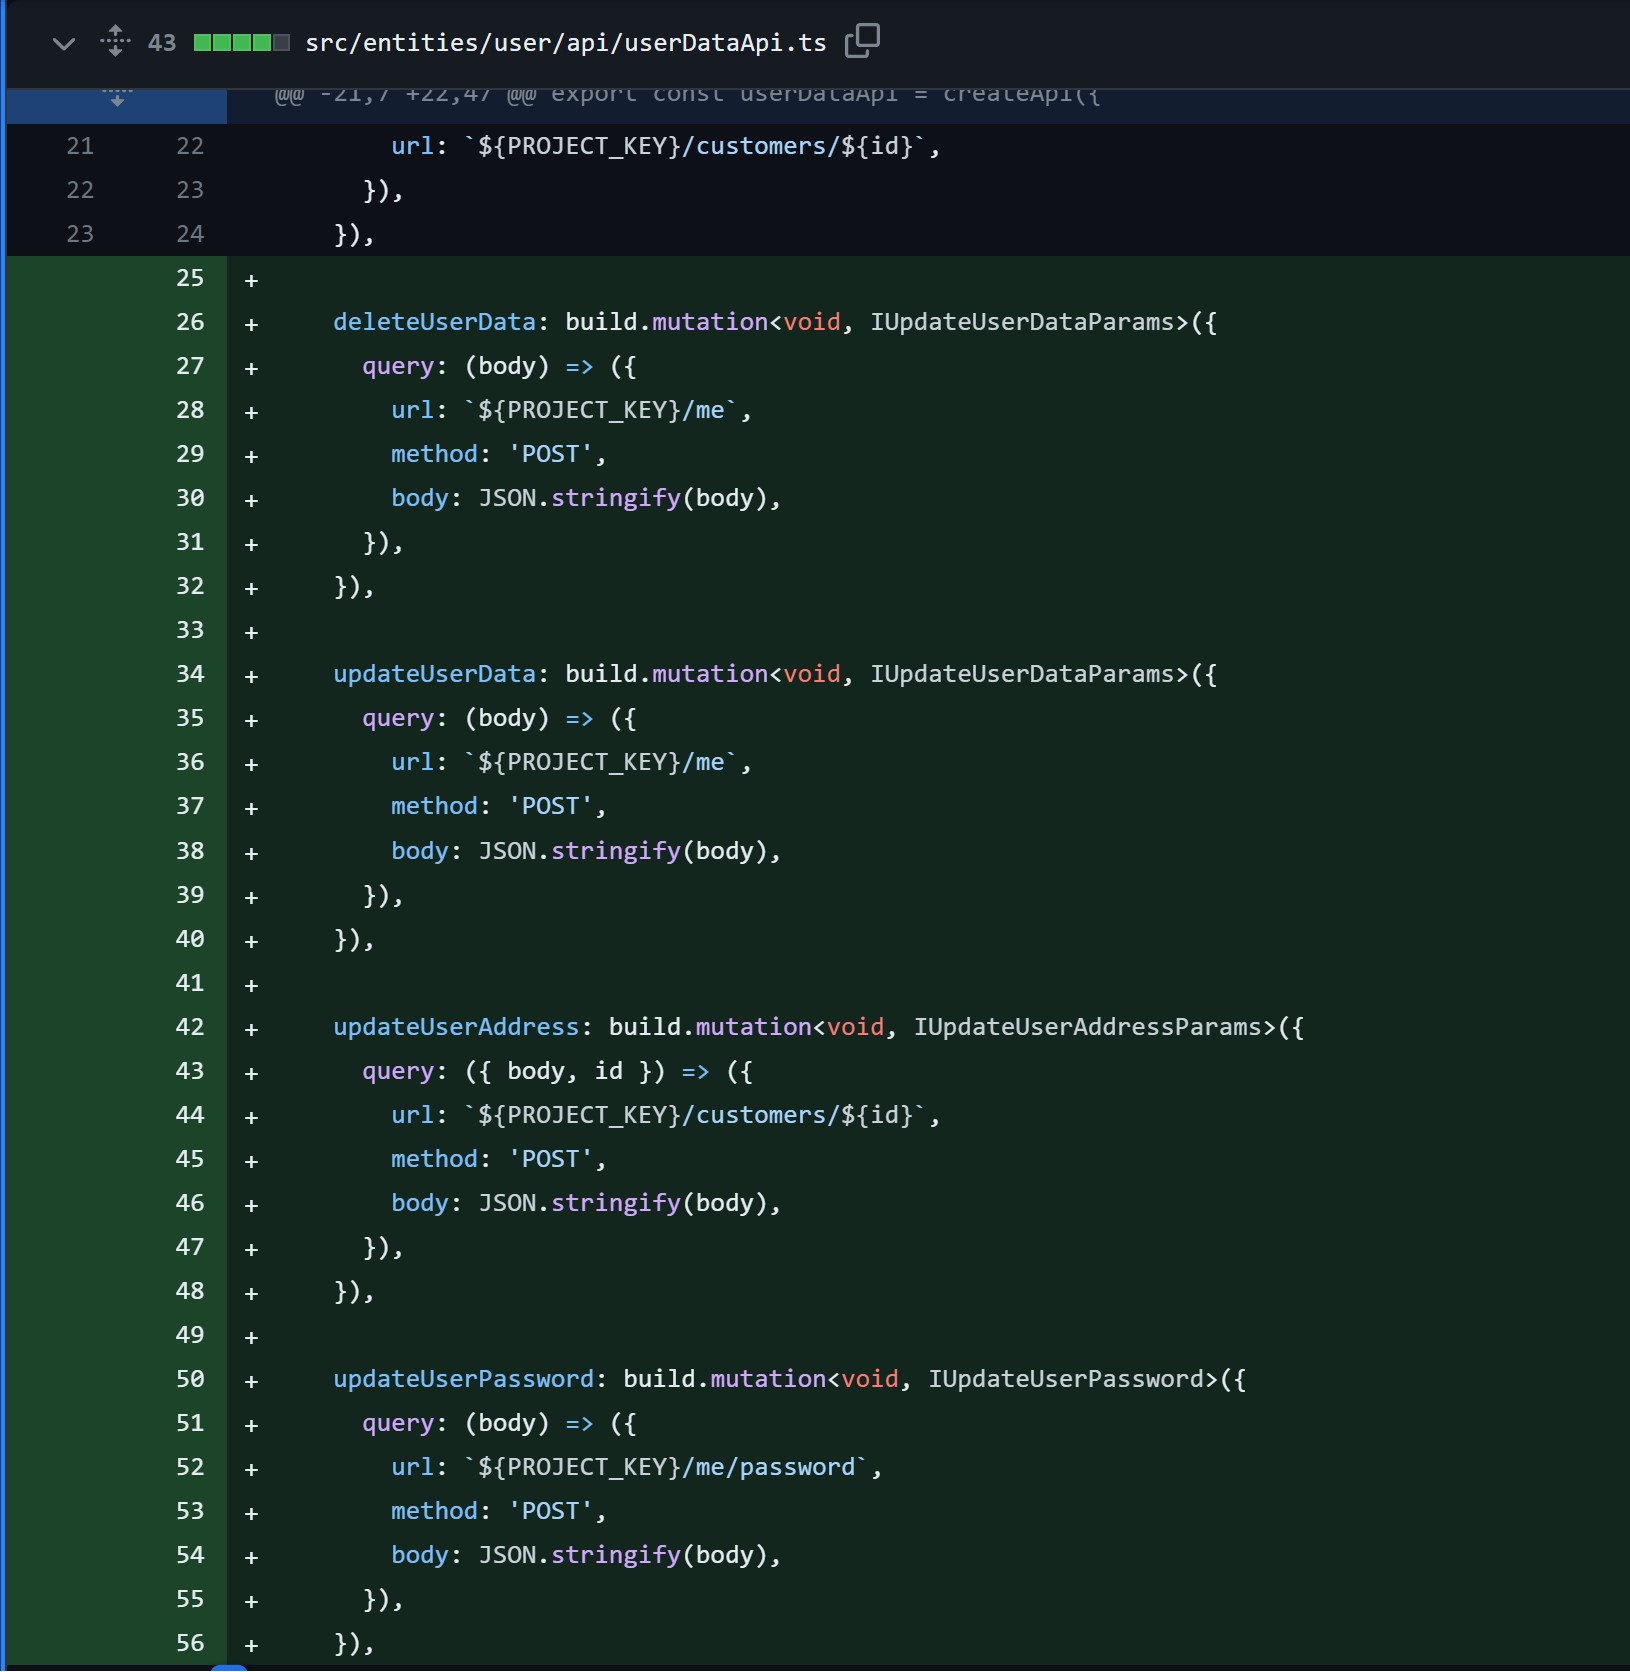Click the updateUserAddress identifier in code
1630x1672 pixels.
tap(456, 1027)
